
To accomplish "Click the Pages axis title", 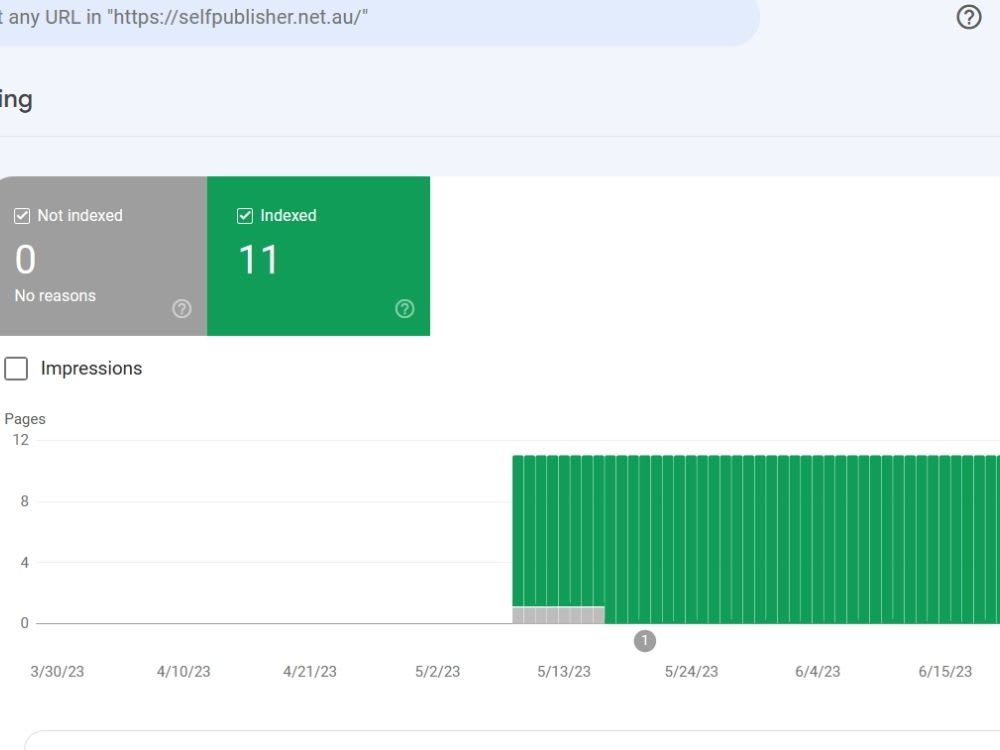I will click(25, 419).
